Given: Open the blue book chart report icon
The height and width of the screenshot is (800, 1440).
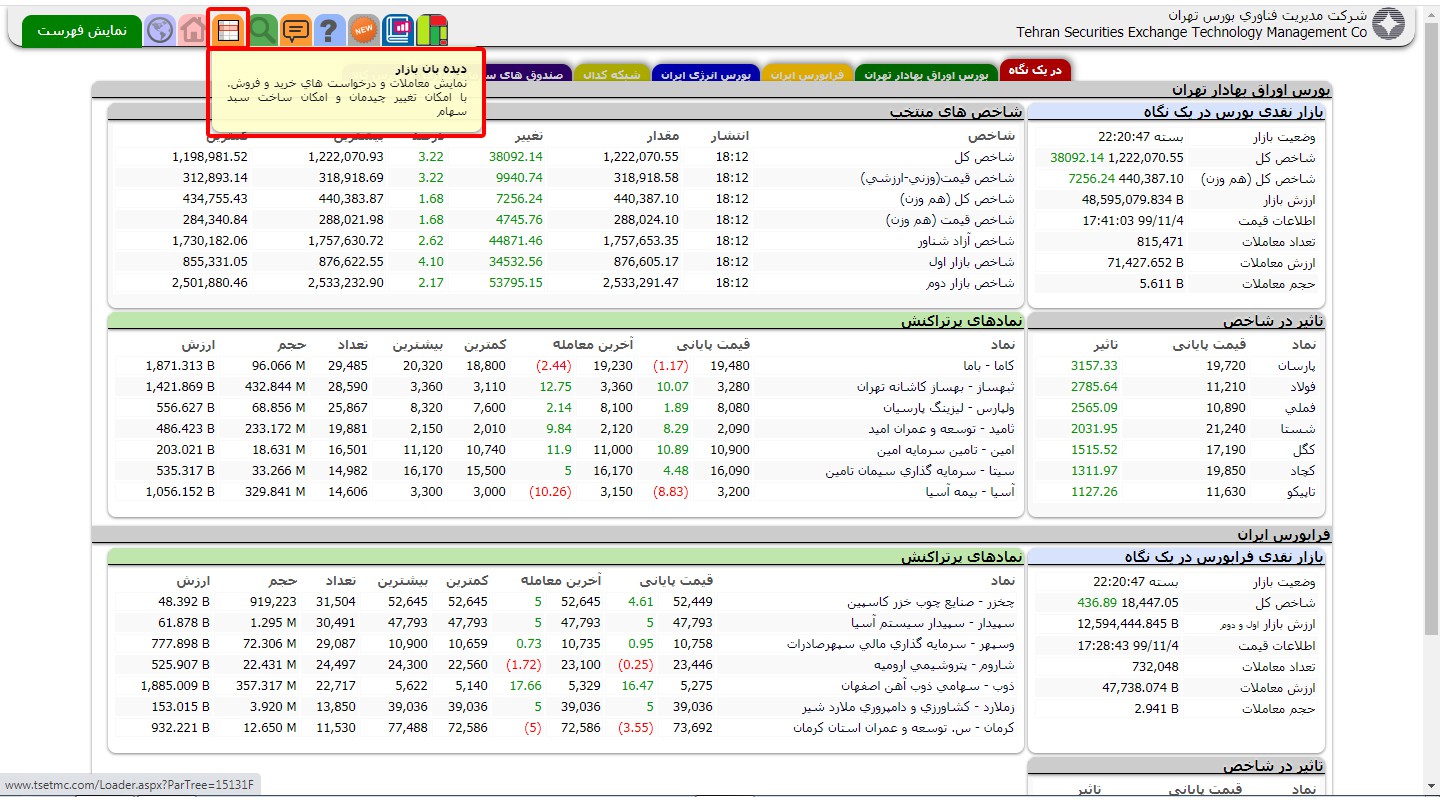Looking at the screenshot, I should (x=398, y=30).
